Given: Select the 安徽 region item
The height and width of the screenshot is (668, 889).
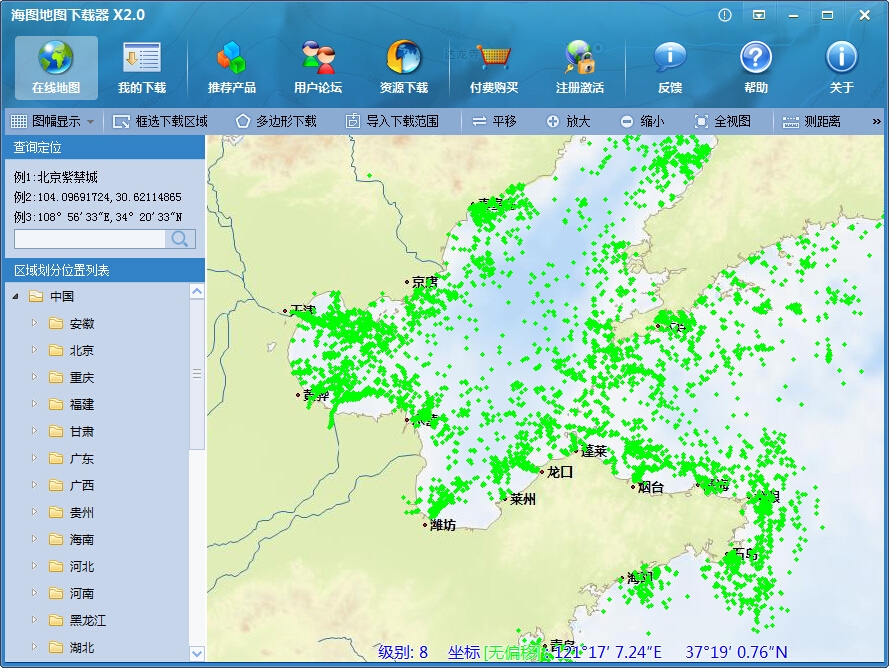Looking at the screenshot, I should (82, 324).
